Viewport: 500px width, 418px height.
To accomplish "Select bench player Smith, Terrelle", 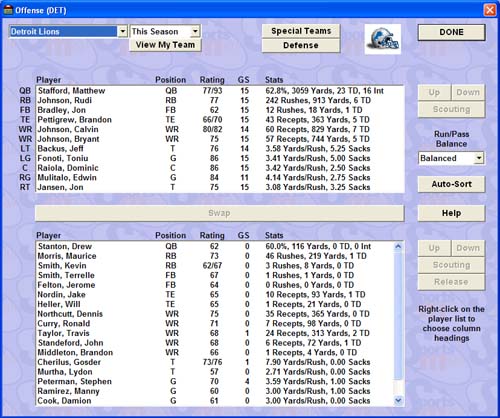I will (215, 275).
